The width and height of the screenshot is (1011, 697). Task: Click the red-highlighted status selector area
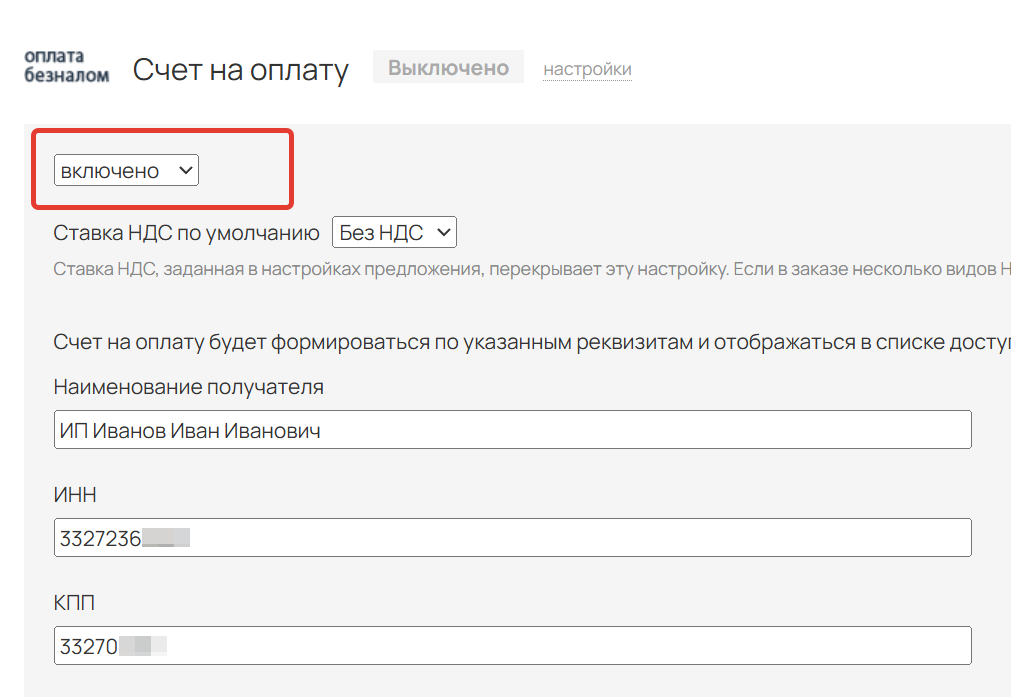tap(162, 169)
